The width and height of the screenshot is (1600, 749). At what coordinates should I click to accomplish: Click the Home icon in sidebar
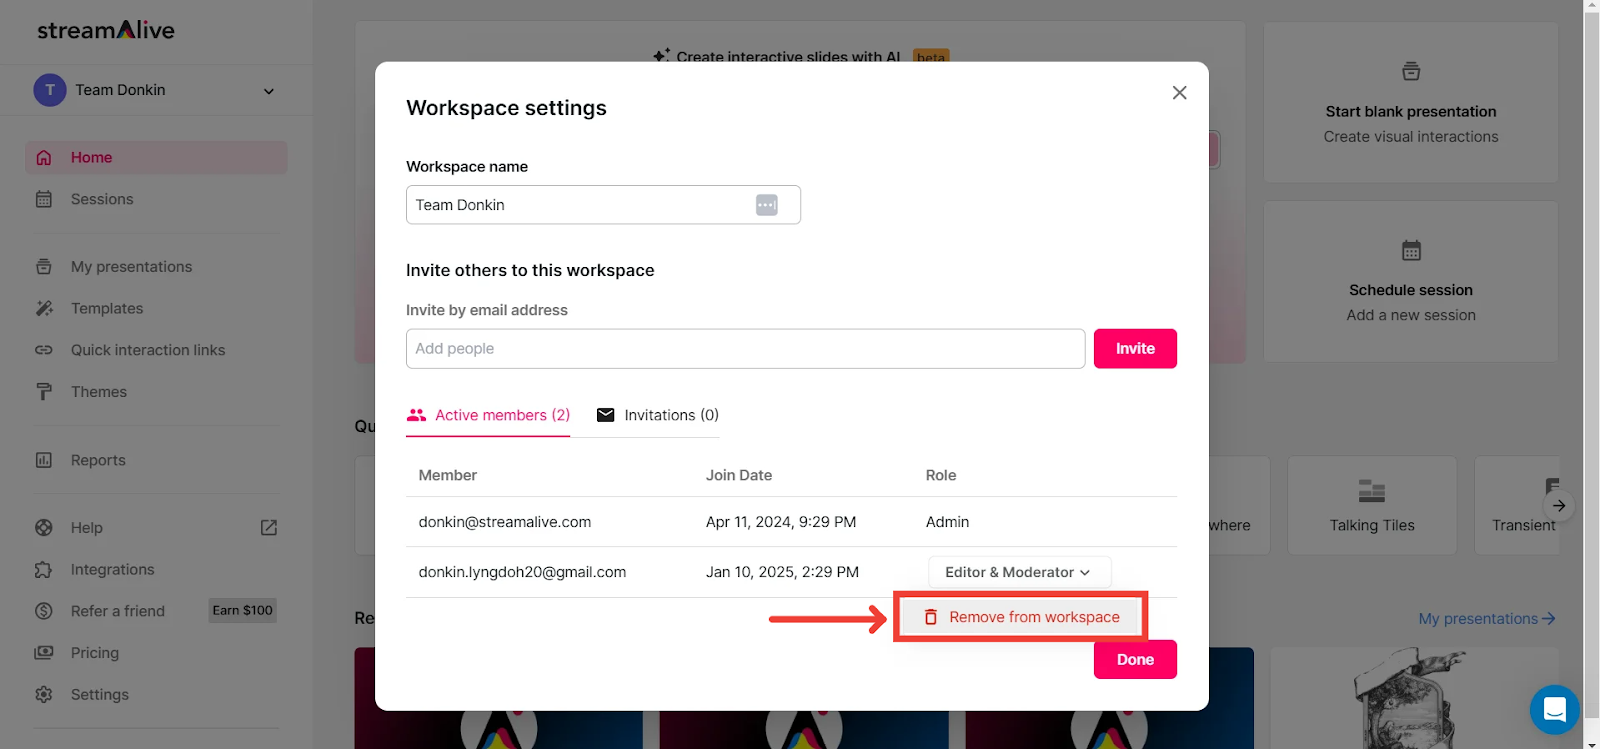click(x=44, y=158)
